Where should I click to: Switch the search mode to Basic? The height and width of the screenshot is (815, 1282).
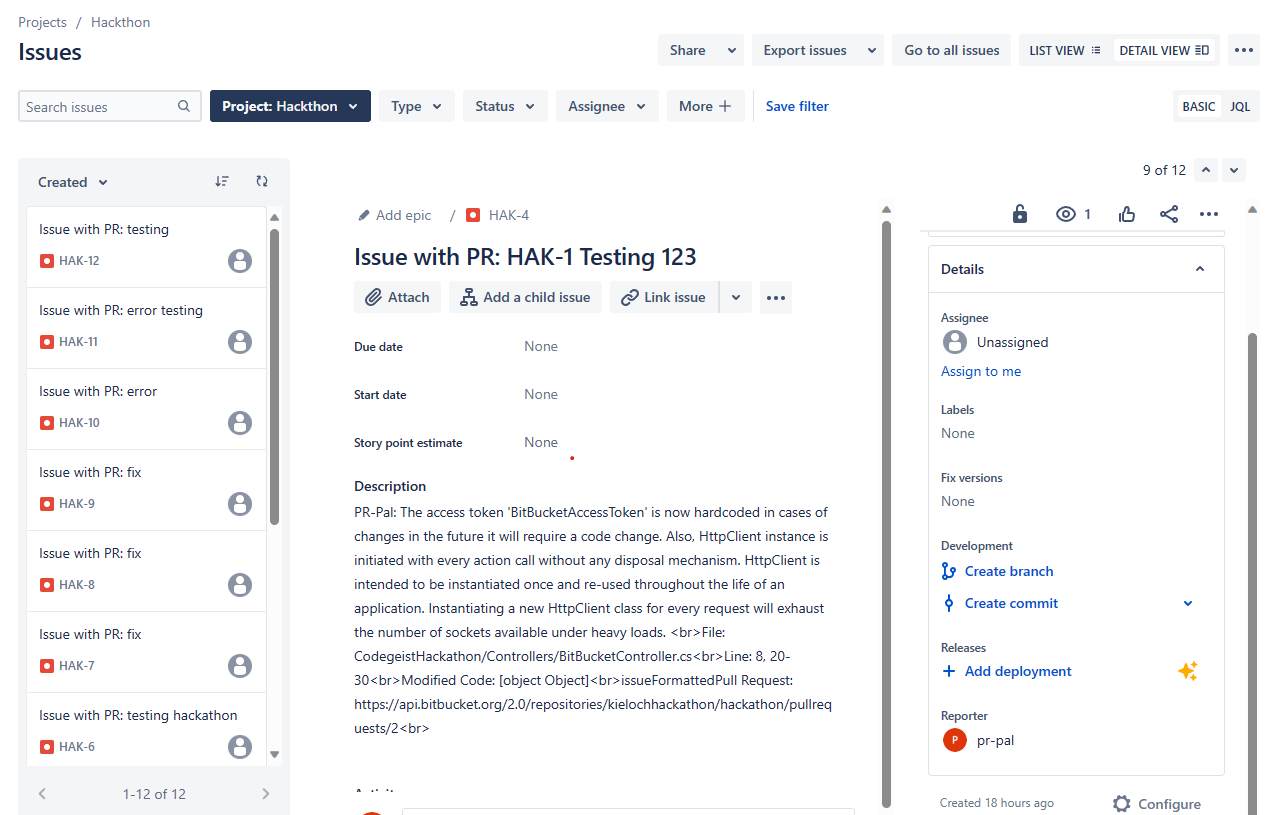coord(1199,106)
